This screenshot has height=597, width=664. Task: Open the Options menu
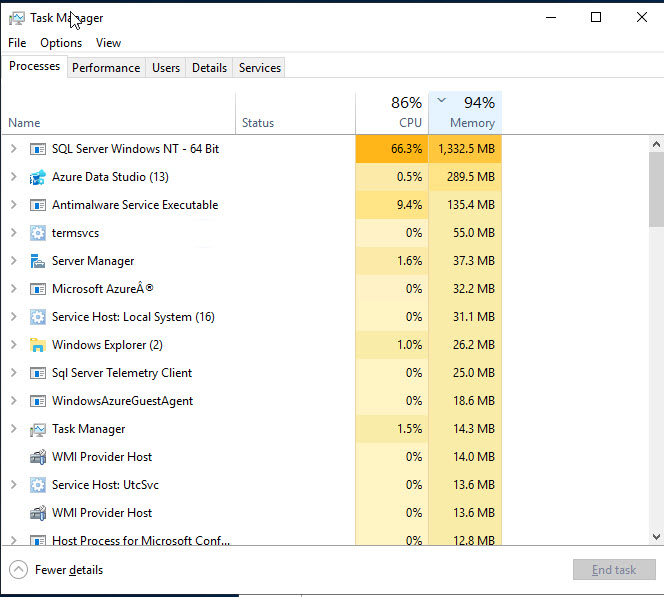(x=61, y=43)
